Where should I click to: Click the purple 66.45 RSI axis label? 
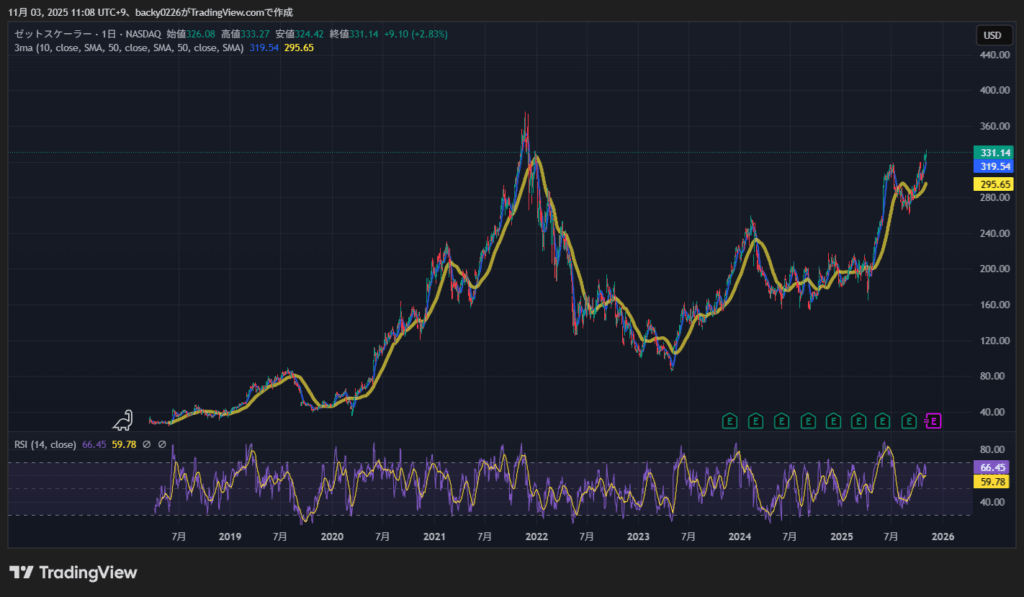click(x=991, y=467)
